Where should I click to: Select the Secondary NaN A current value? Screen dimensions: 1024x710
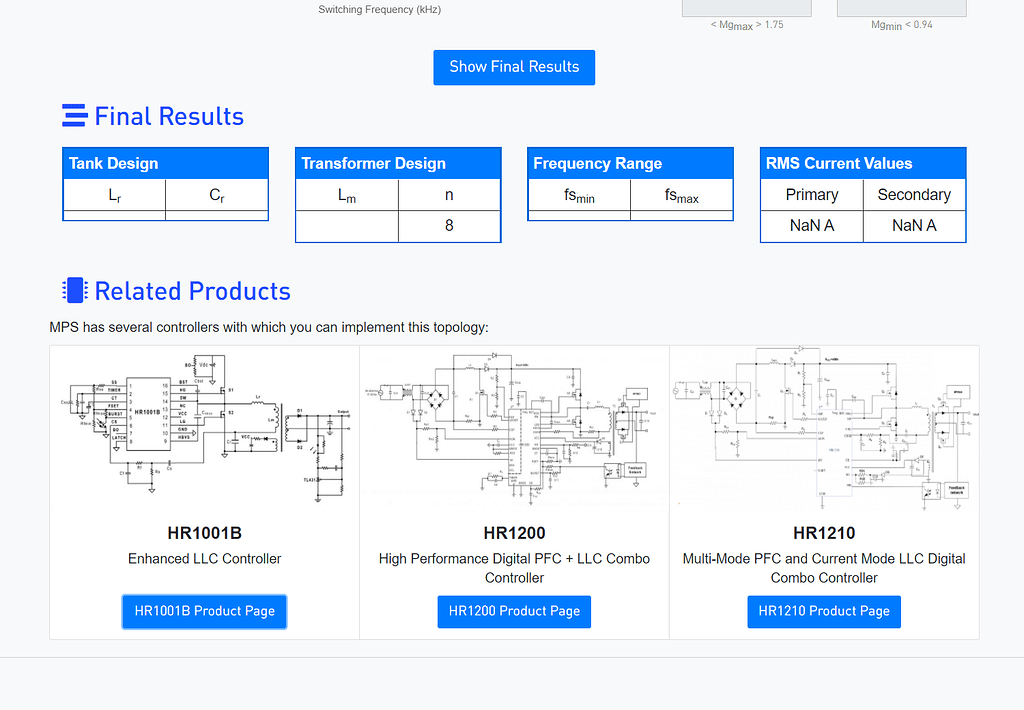click(x=914, y=226)
